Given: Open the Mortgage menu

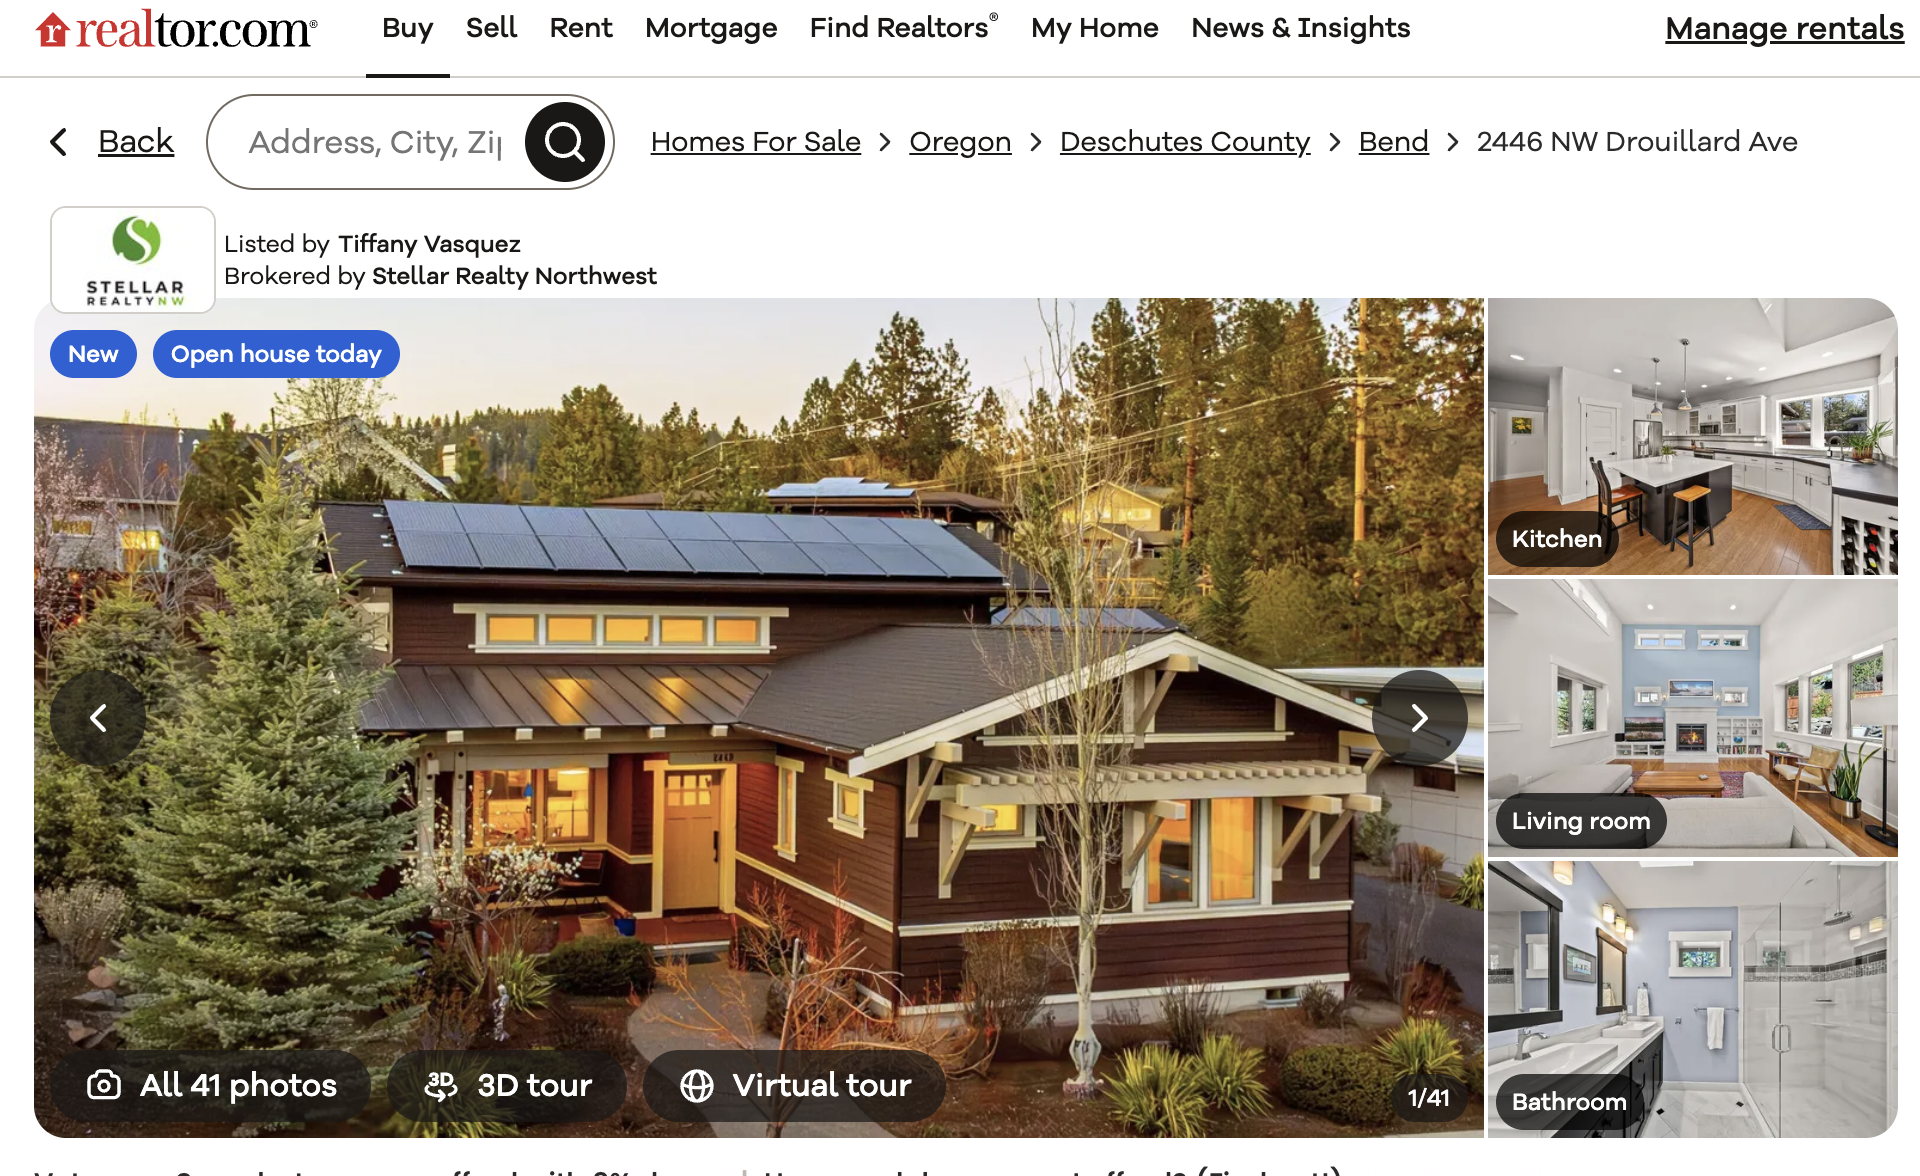Looking at the screenshot, I should pos(711,28).
